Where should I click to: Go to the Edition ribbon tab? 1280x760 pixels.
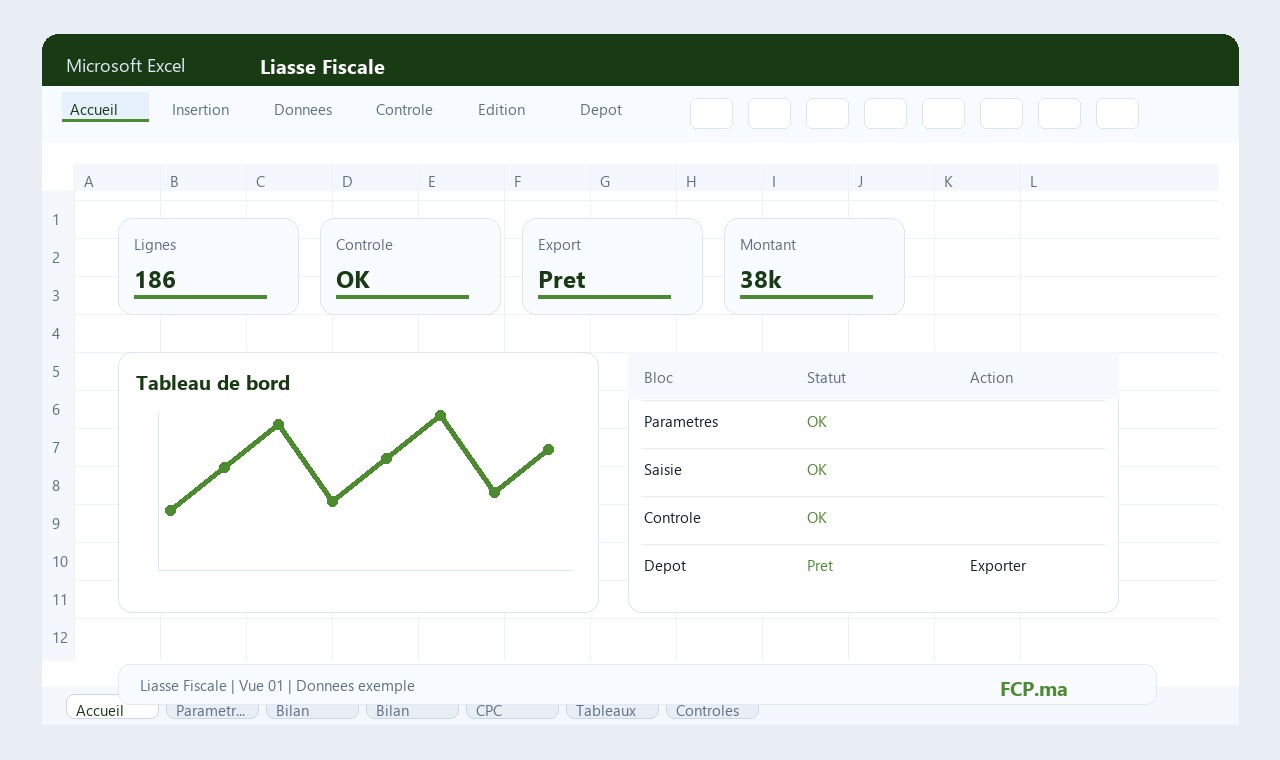501,110
